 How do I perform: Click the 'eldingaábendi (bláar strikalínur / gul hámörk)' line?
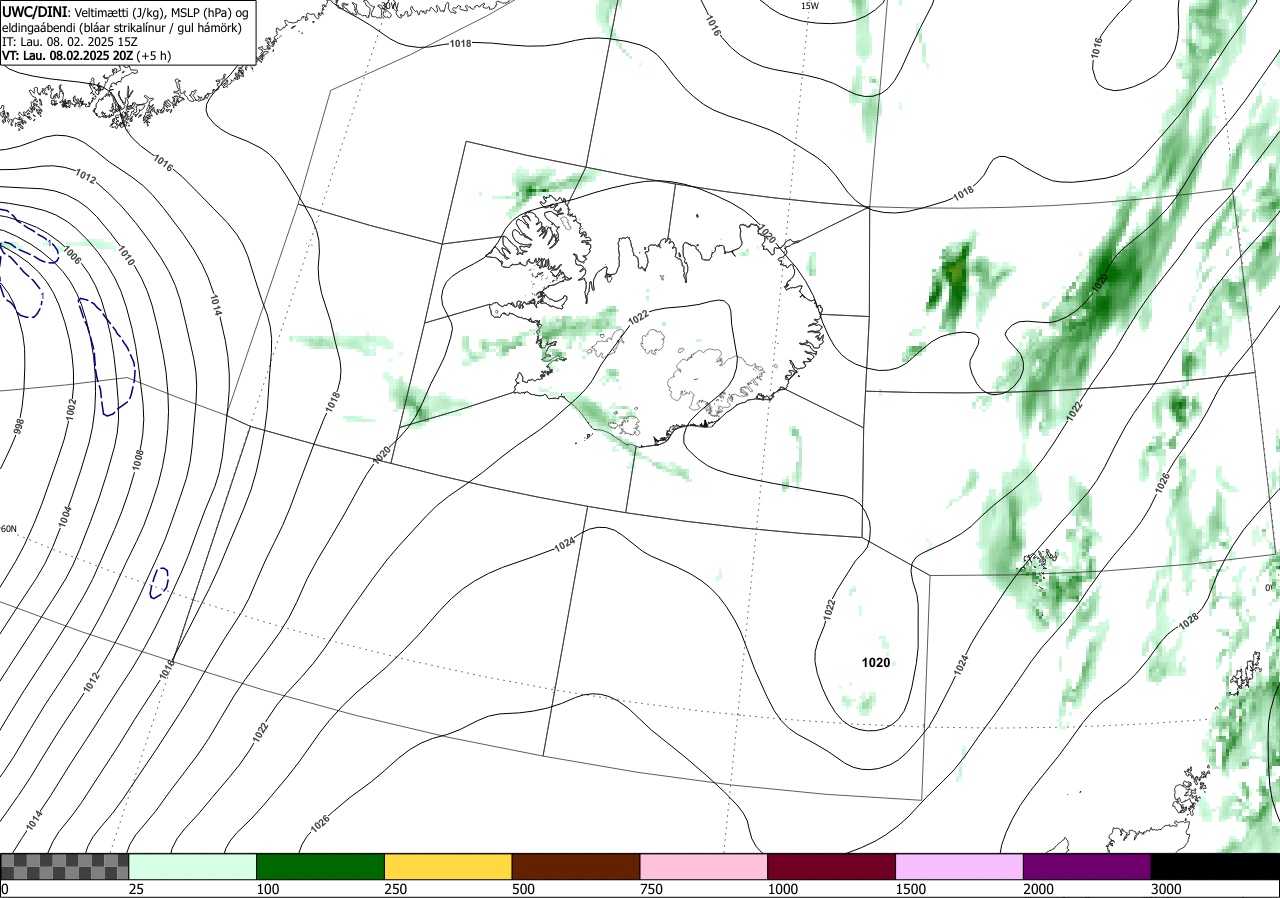click(121, 27)
